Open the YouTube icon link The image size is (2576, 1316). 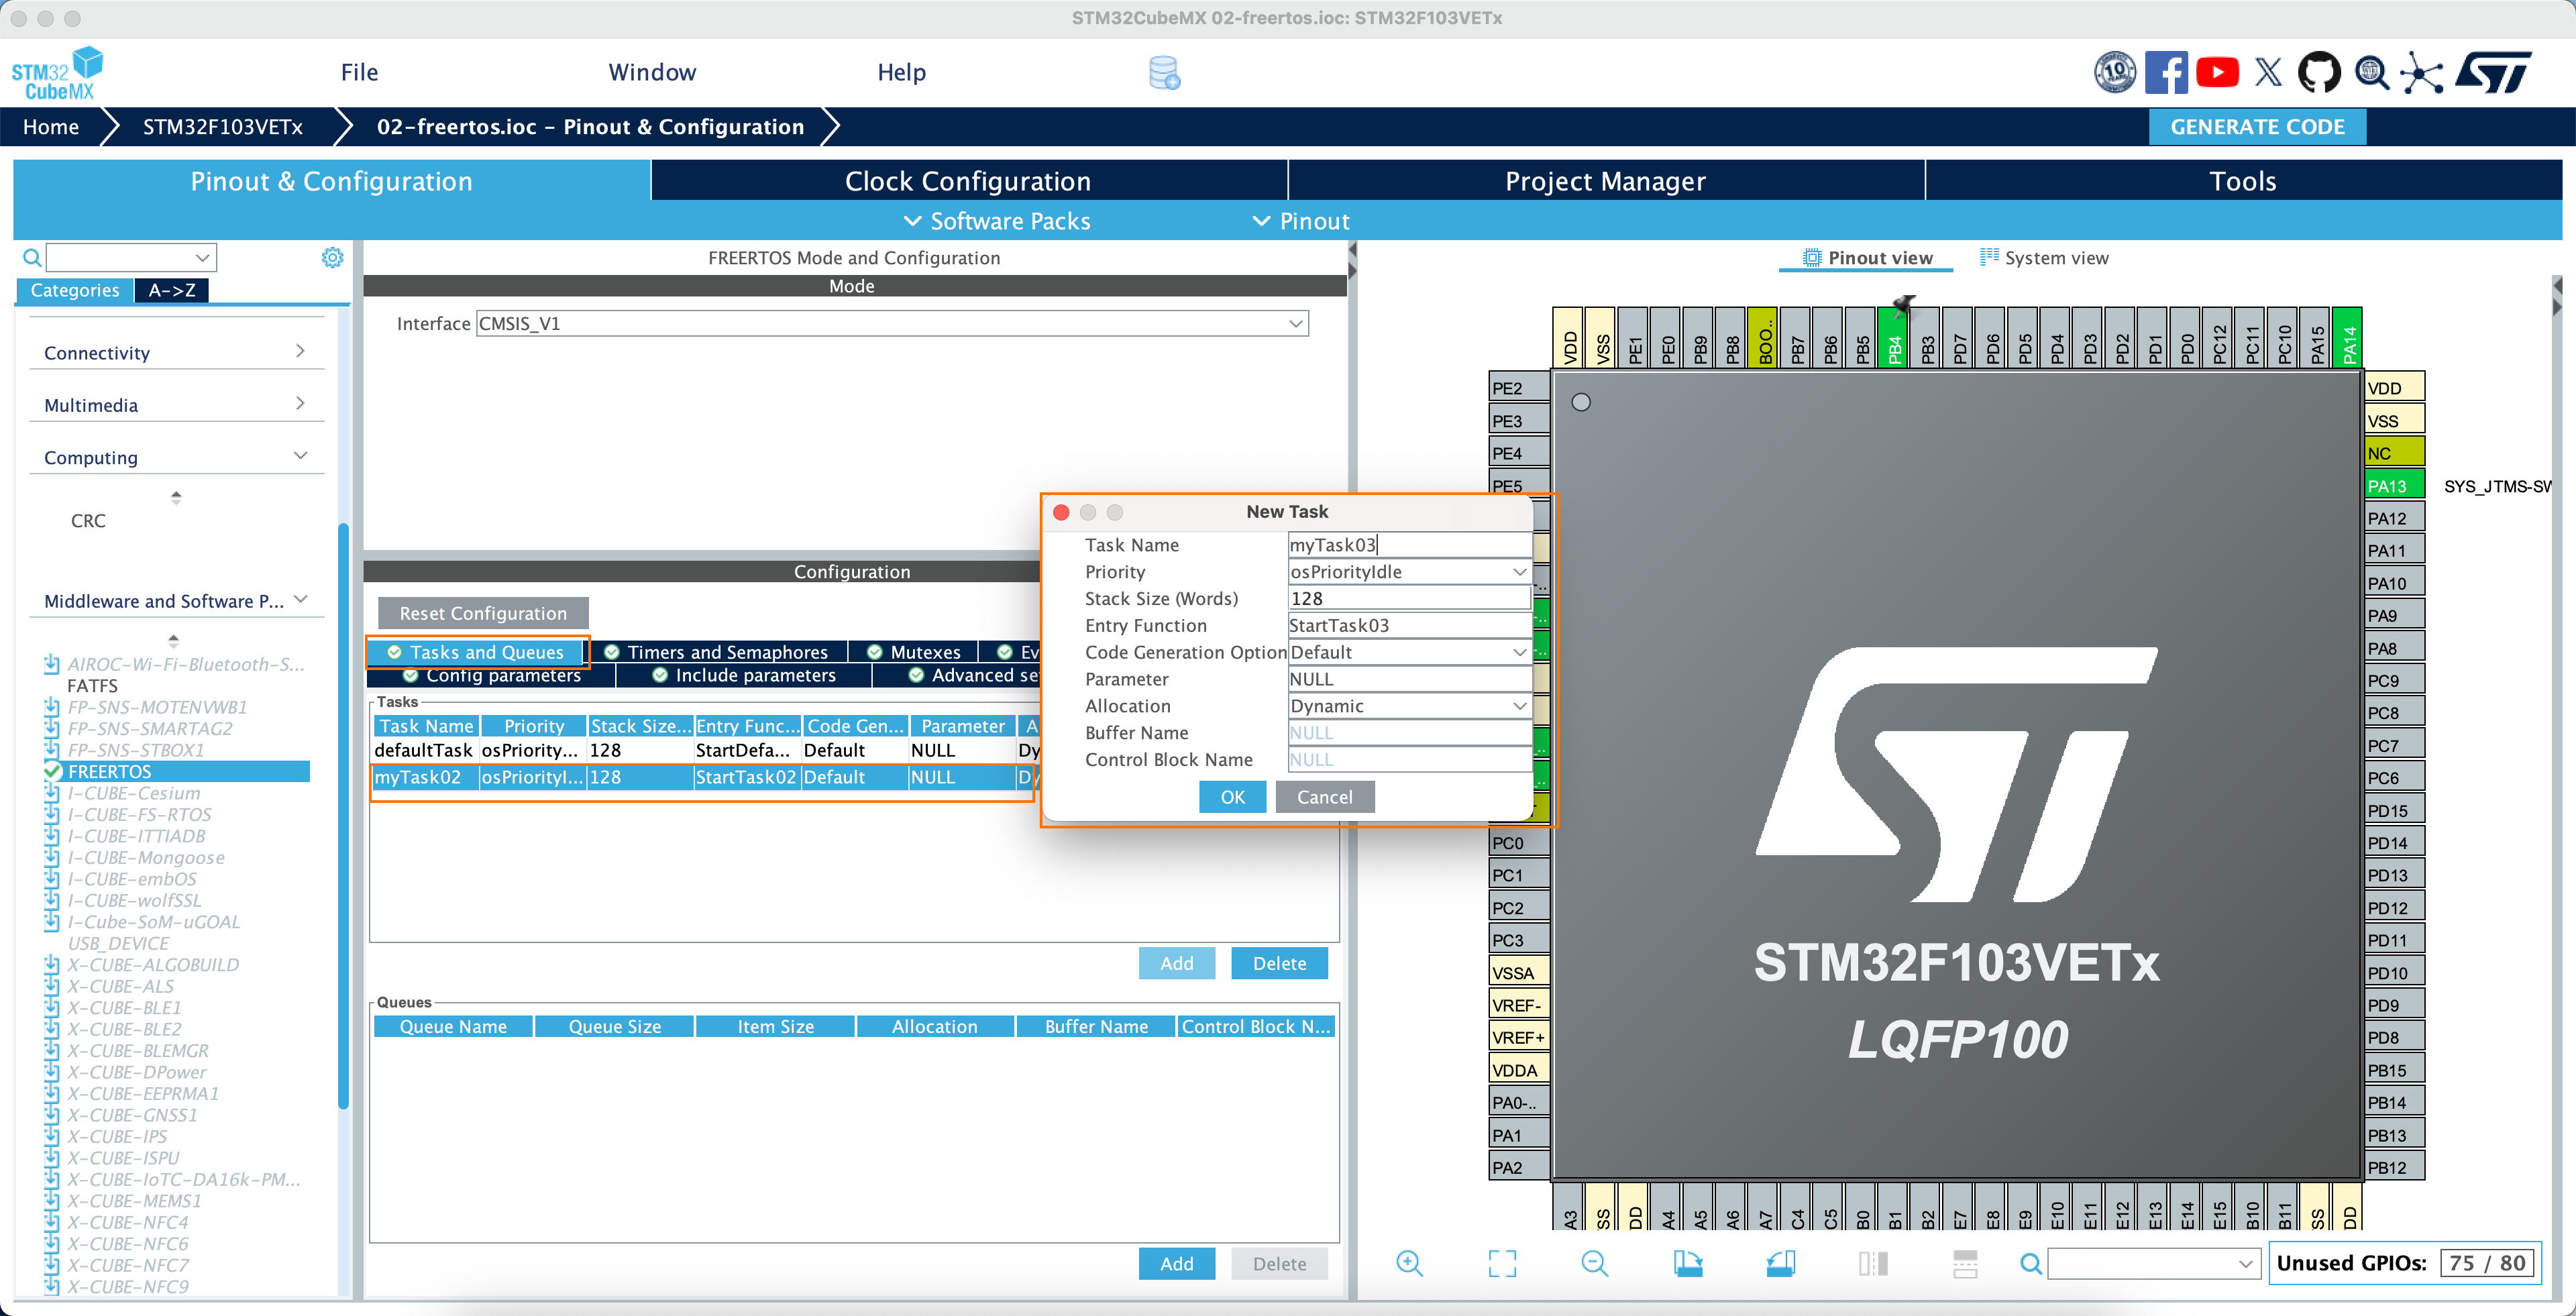[x=2217, y=72]
